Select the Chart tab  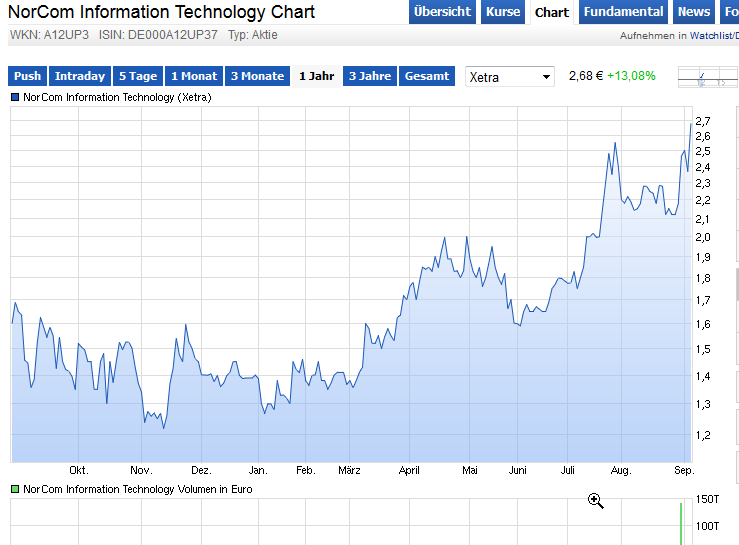tap(552, 12)
